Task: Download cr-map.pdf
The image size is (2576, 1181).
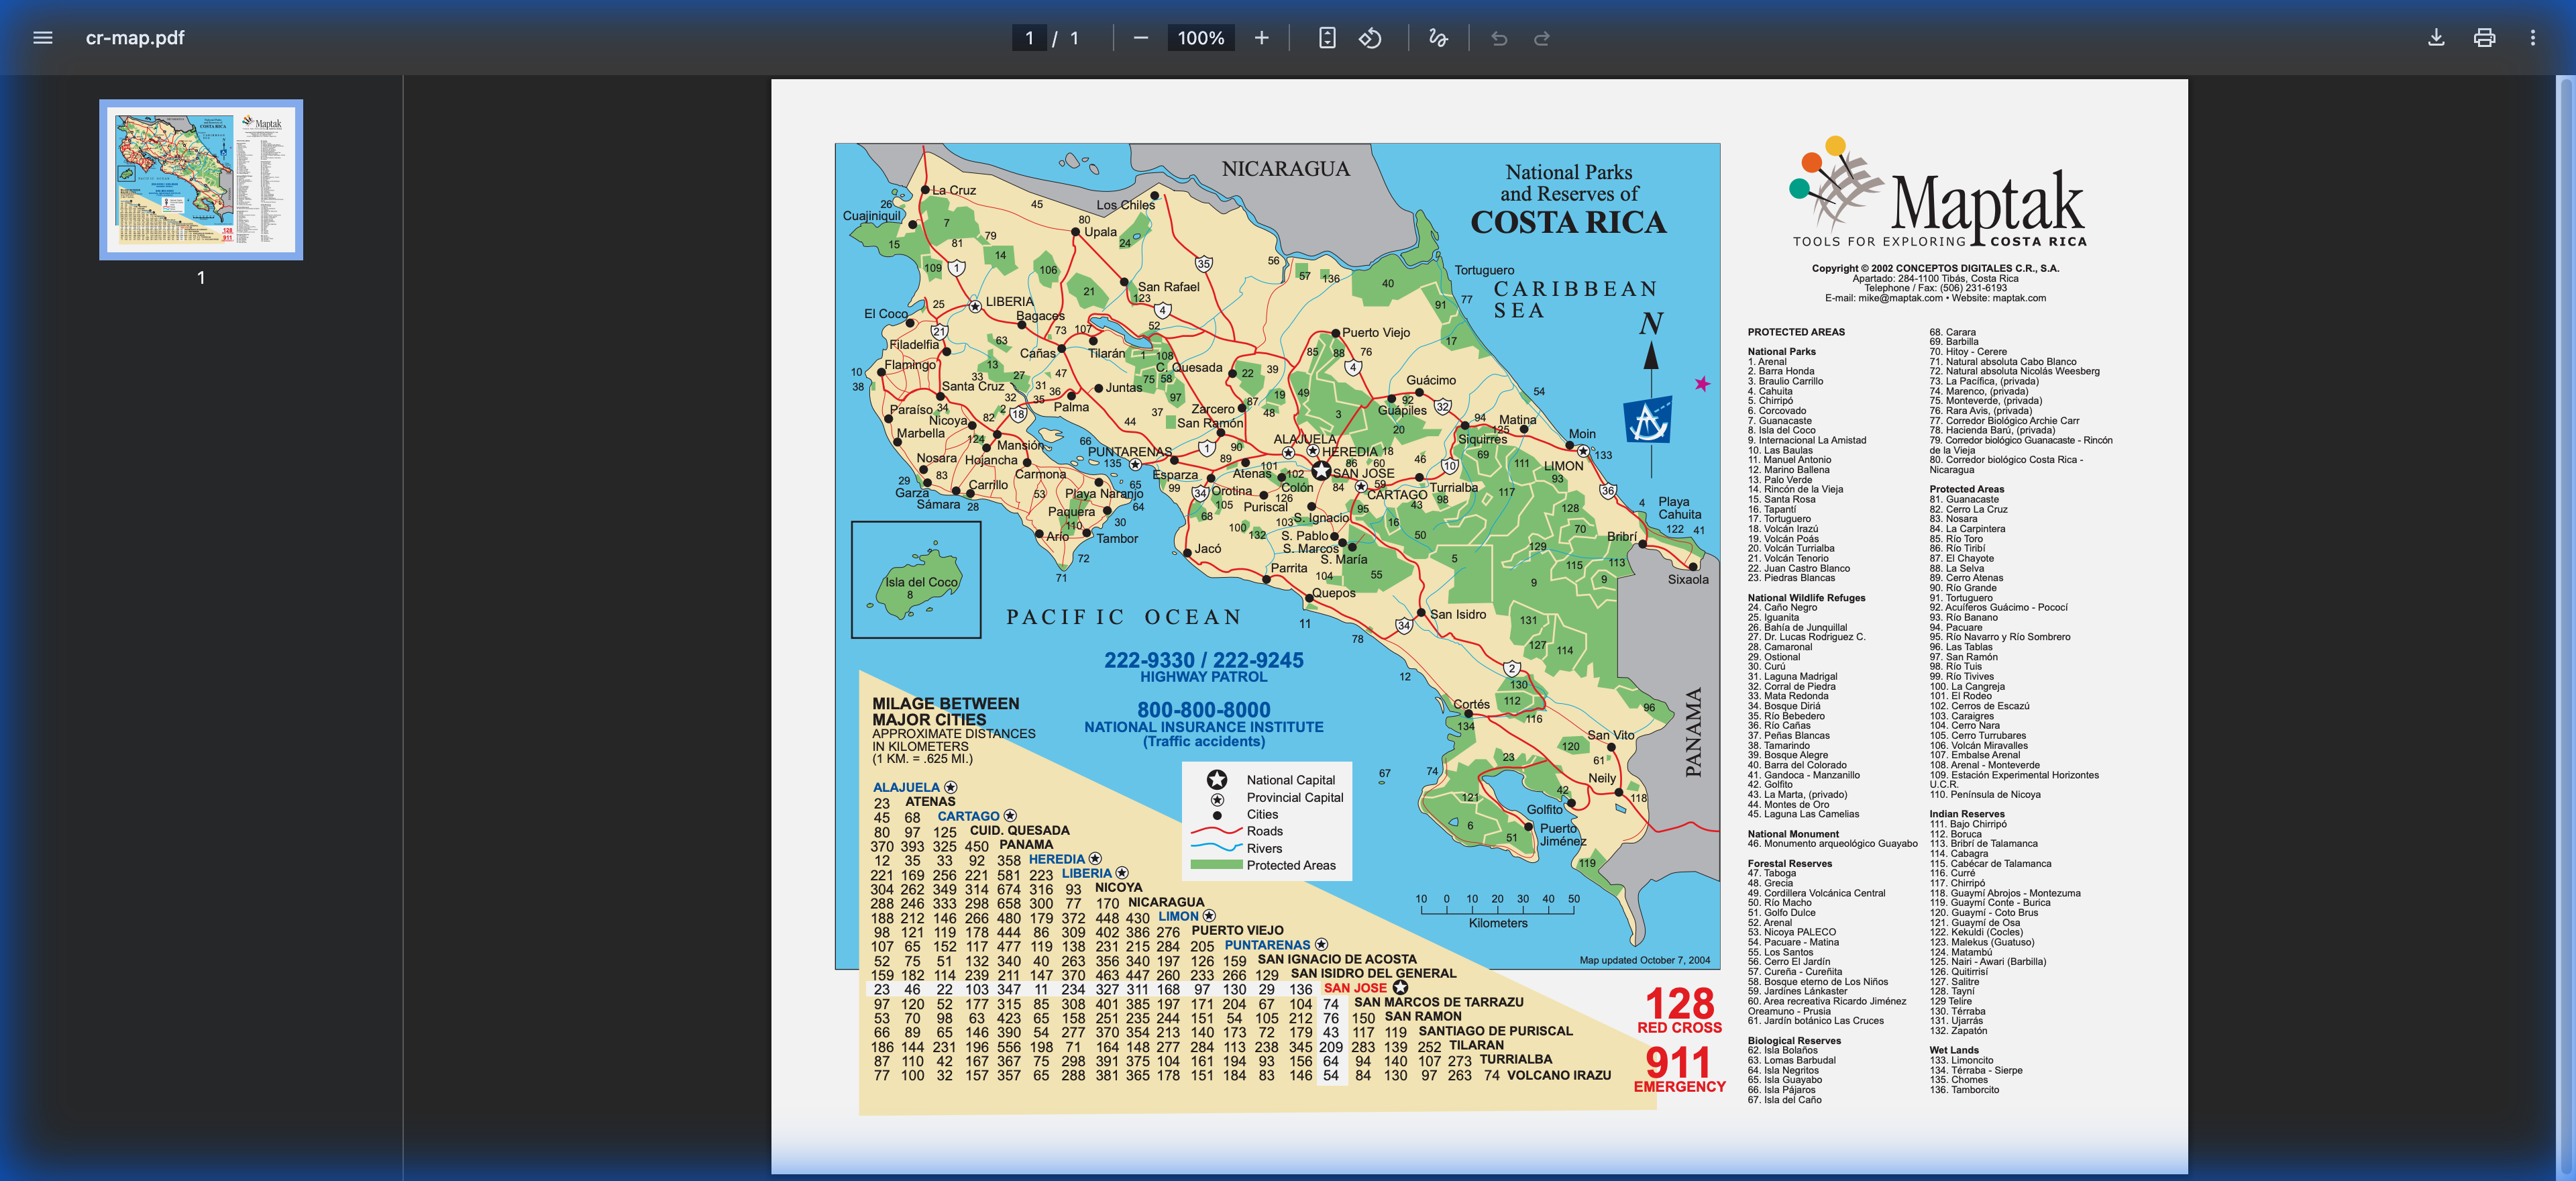Action: (2436, 38)
